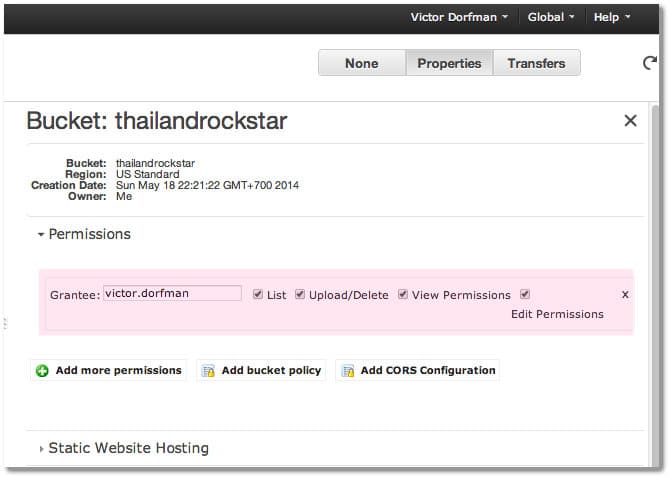Click the Add bucket policy button
Viewport: 669px width, 477px height.
point(261,370)
